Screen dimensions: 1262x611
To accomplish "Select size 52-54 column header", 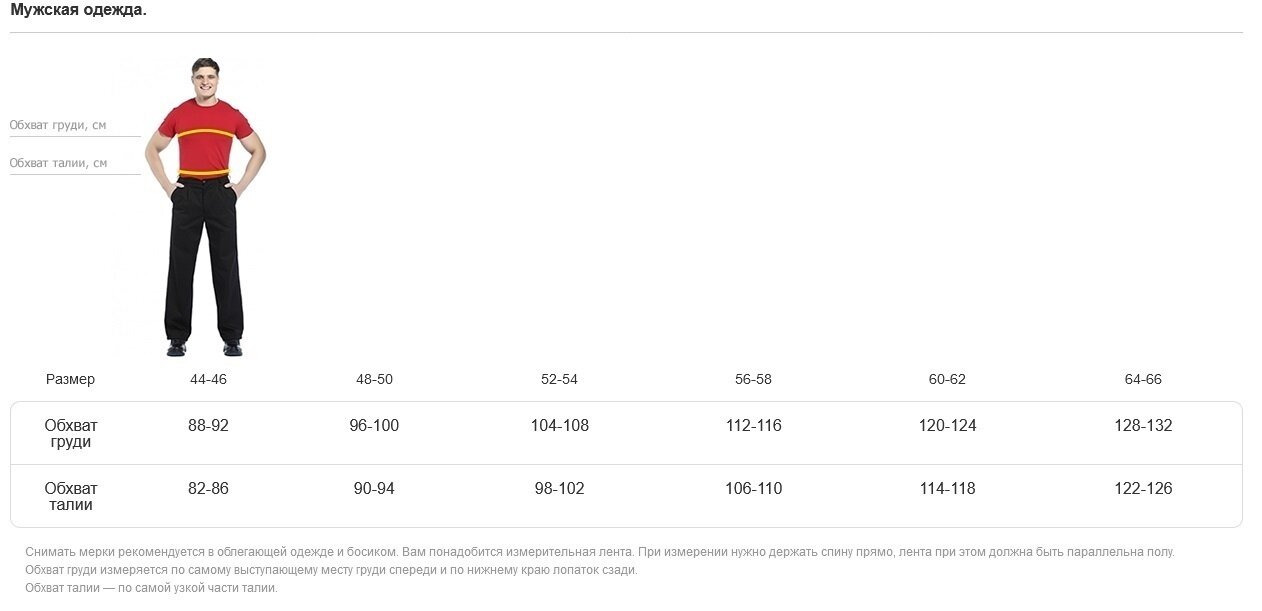I will (x=559, y=379).
